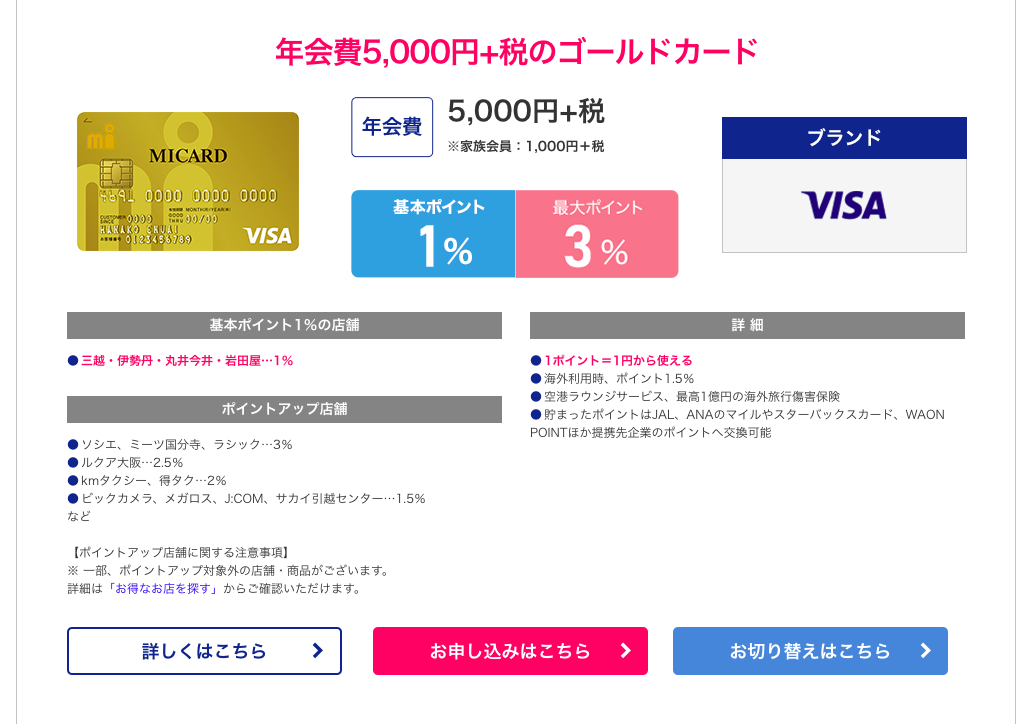Open the お得なお店を探す link

(x=163, y=589)
